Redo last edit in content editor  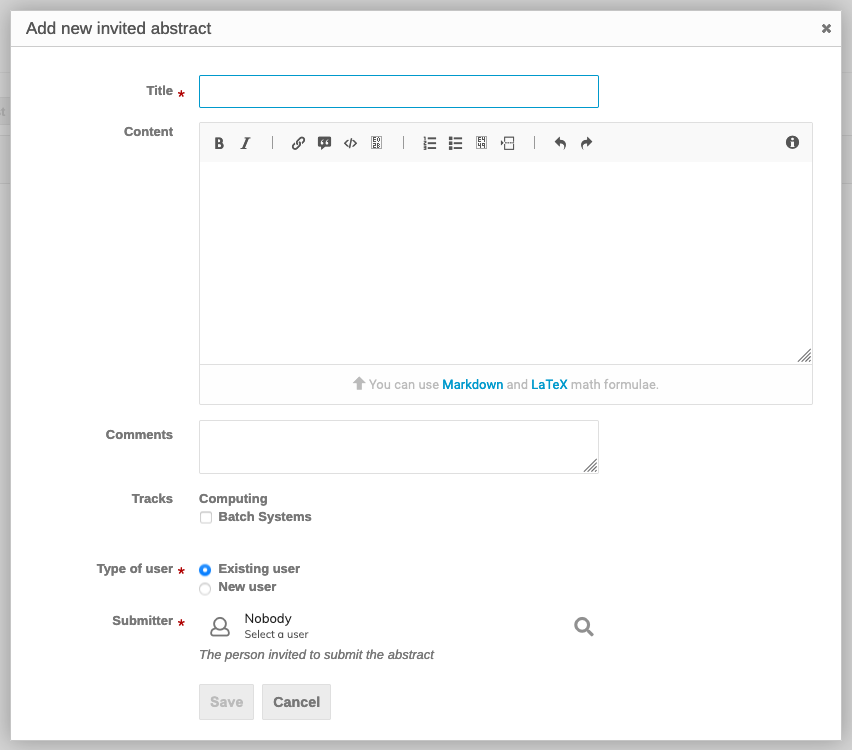click(586, 143)
